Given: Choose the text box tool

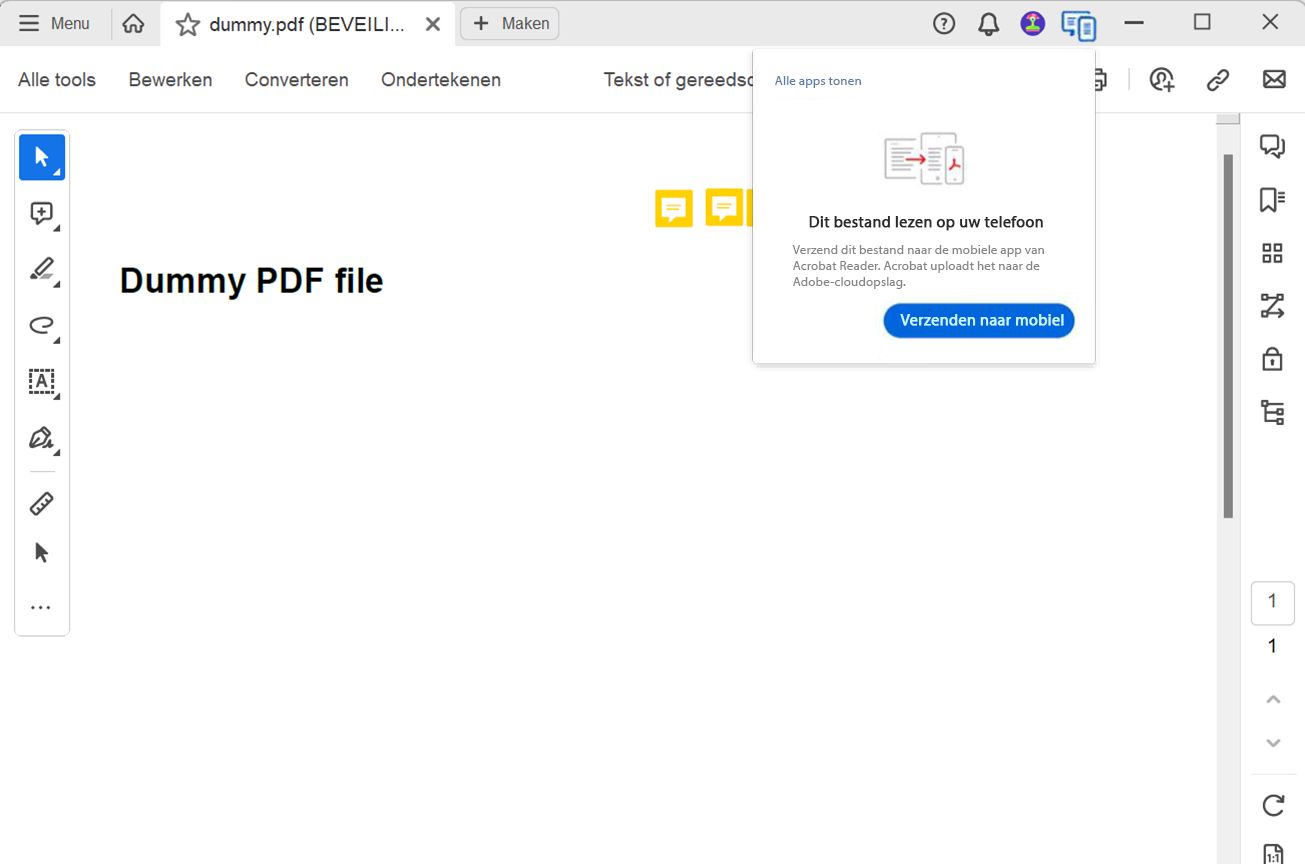Looking at the screenshot, I should click(x=42, y=381).
